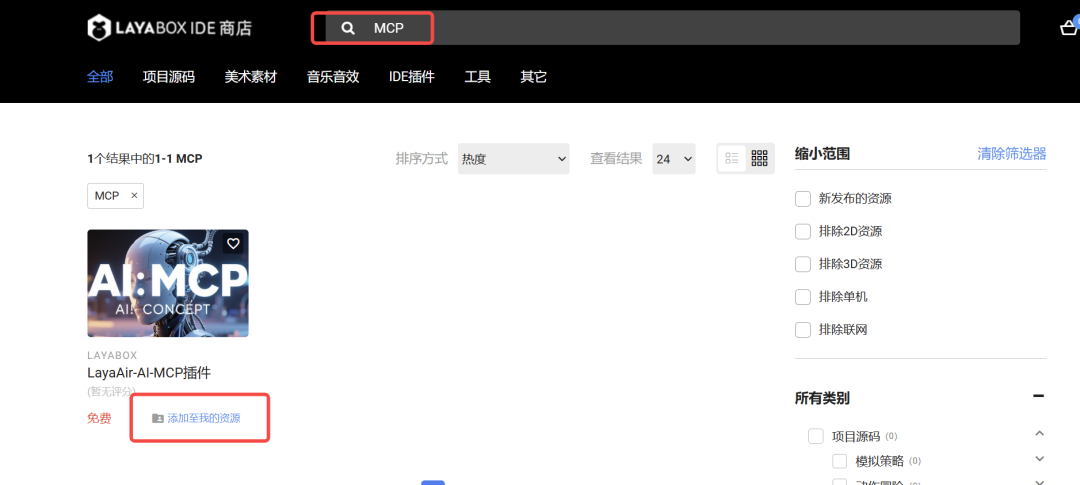Open the AI:MCP product thumbnail

coord(168,283)
